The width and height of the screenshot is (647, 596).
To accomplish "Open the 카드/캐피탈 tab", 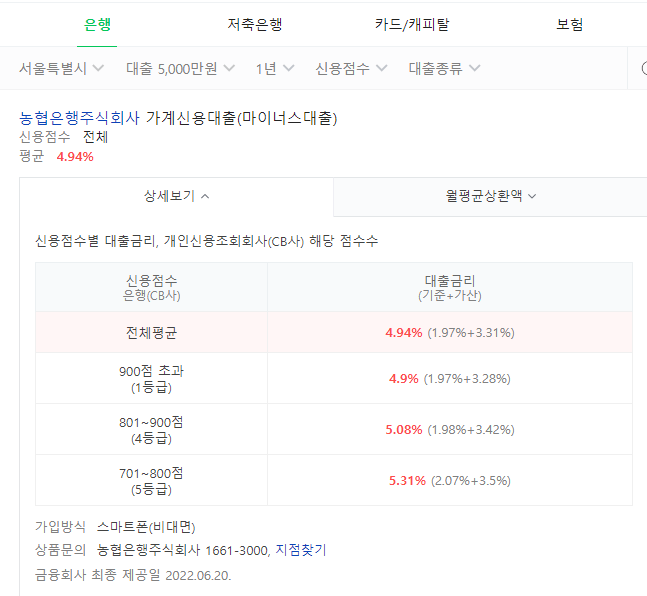I will tap(412, 25).
